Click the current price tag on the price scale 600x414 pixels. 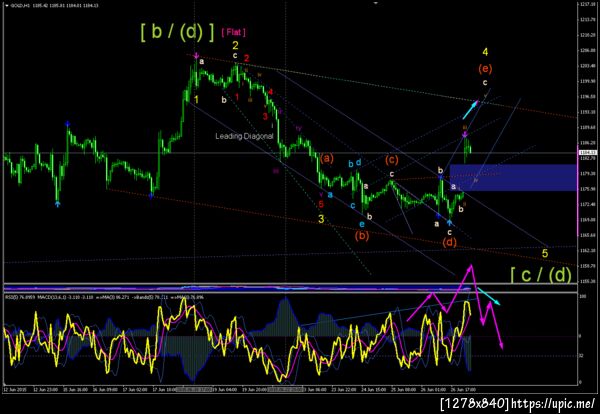coord(588,152)
